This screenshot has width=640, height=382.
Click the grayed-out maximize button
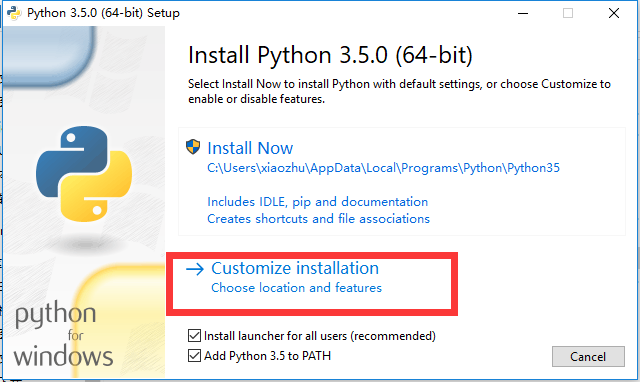point(568,13)
